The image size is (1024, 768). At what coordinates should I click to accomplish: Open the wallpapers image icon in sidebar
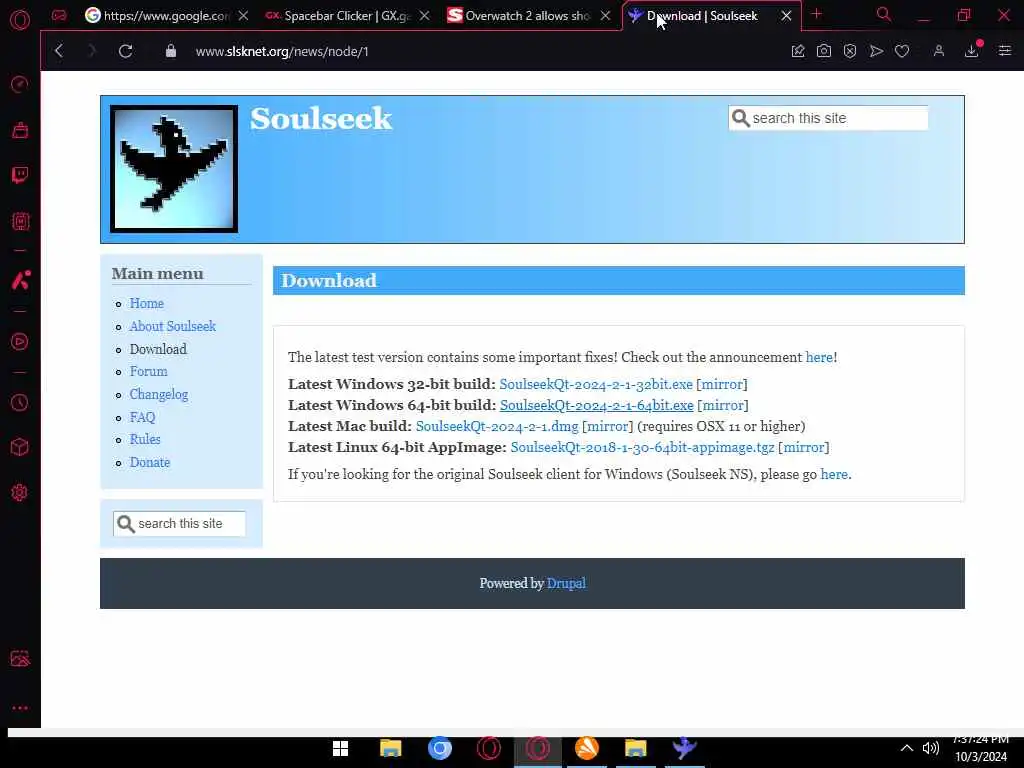pos(20,658)
